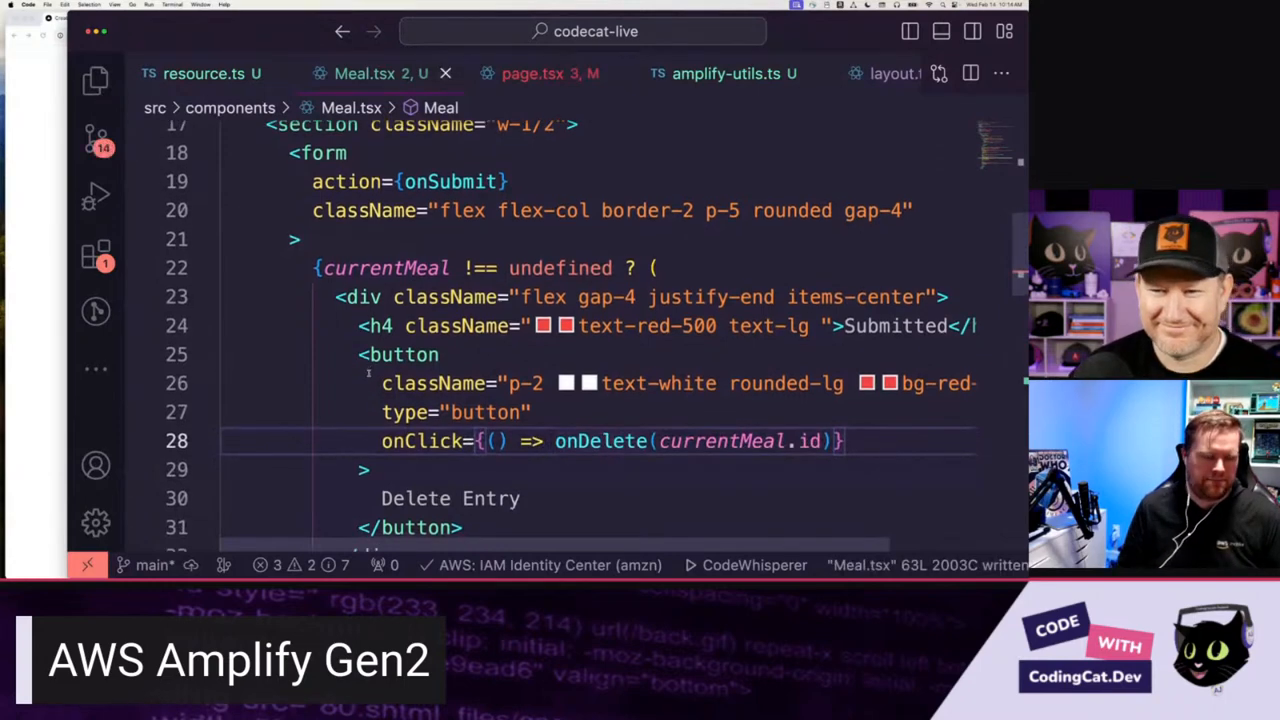1280x720 pixels.
Task: Show additional views via the ellipsis icon
Action: (96, 369)
